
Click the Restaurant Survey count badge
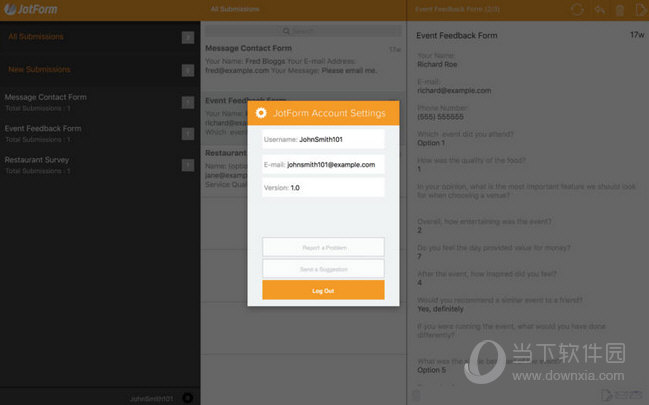tap(188, 165)
